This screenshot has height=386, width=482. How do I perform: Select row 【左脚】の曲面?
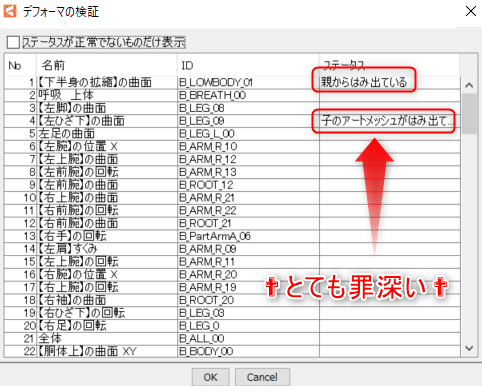click(x=232, y=108)
